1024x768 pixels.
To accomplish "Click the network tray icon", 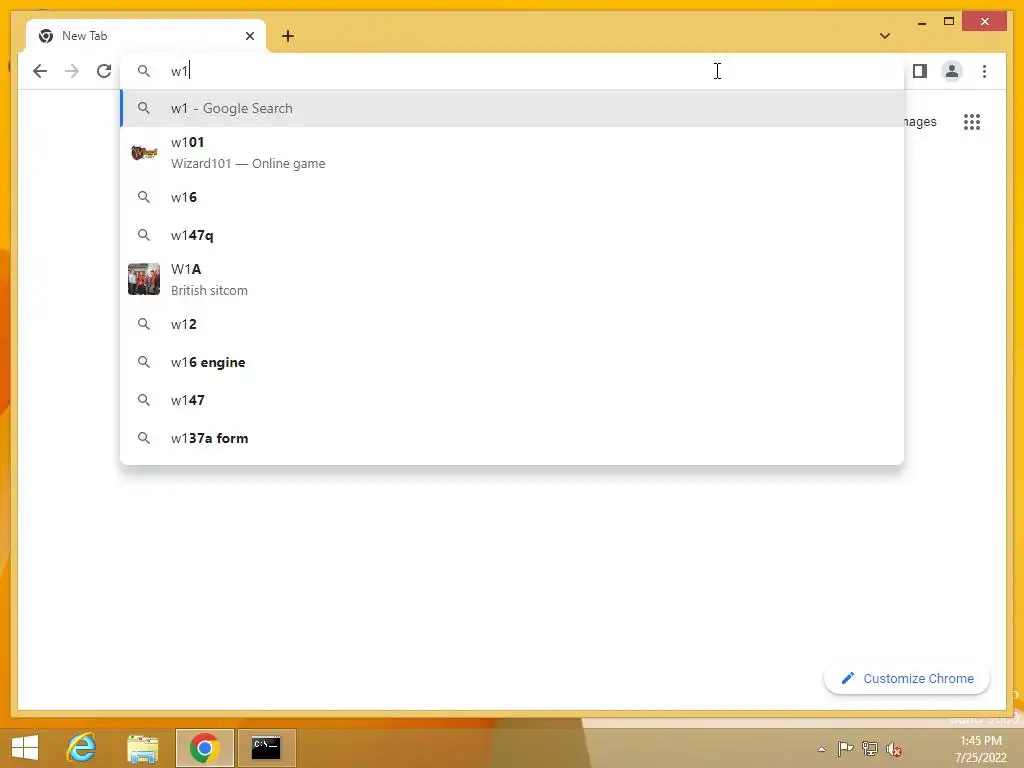I will (x=870, y=749).
